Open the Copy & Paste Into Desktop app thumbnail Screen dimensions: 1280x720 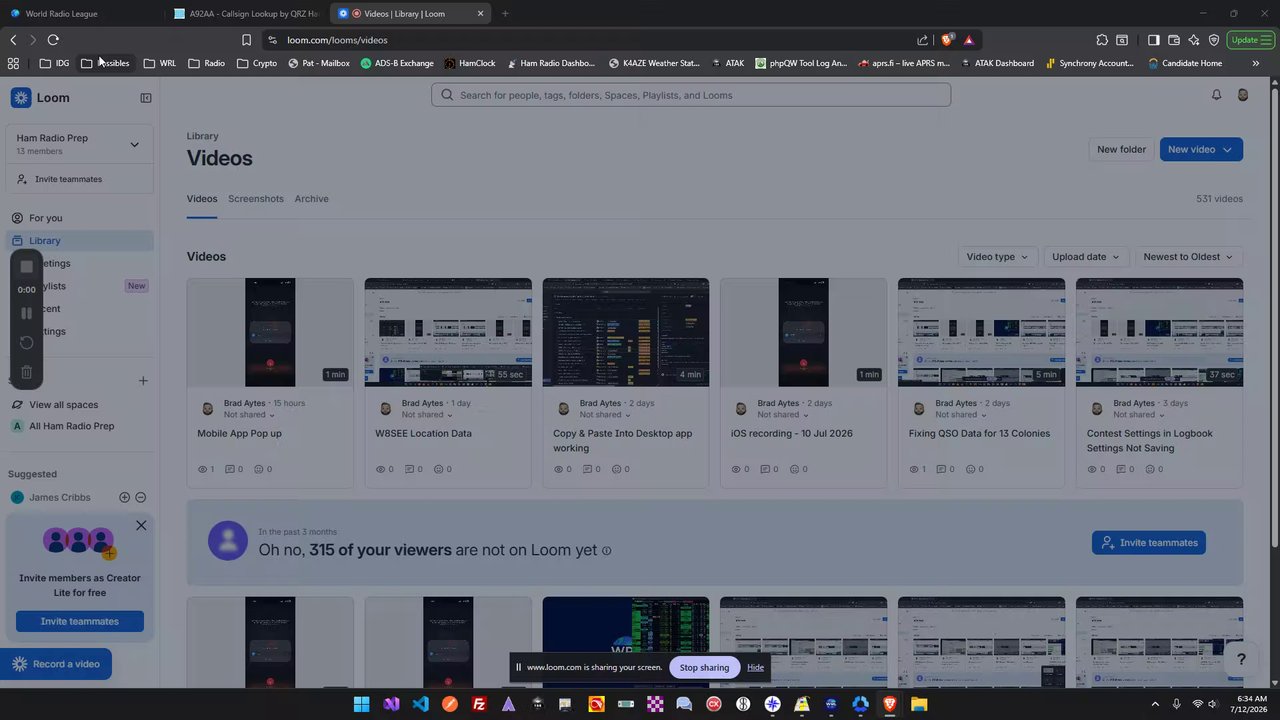pos(626,332)
